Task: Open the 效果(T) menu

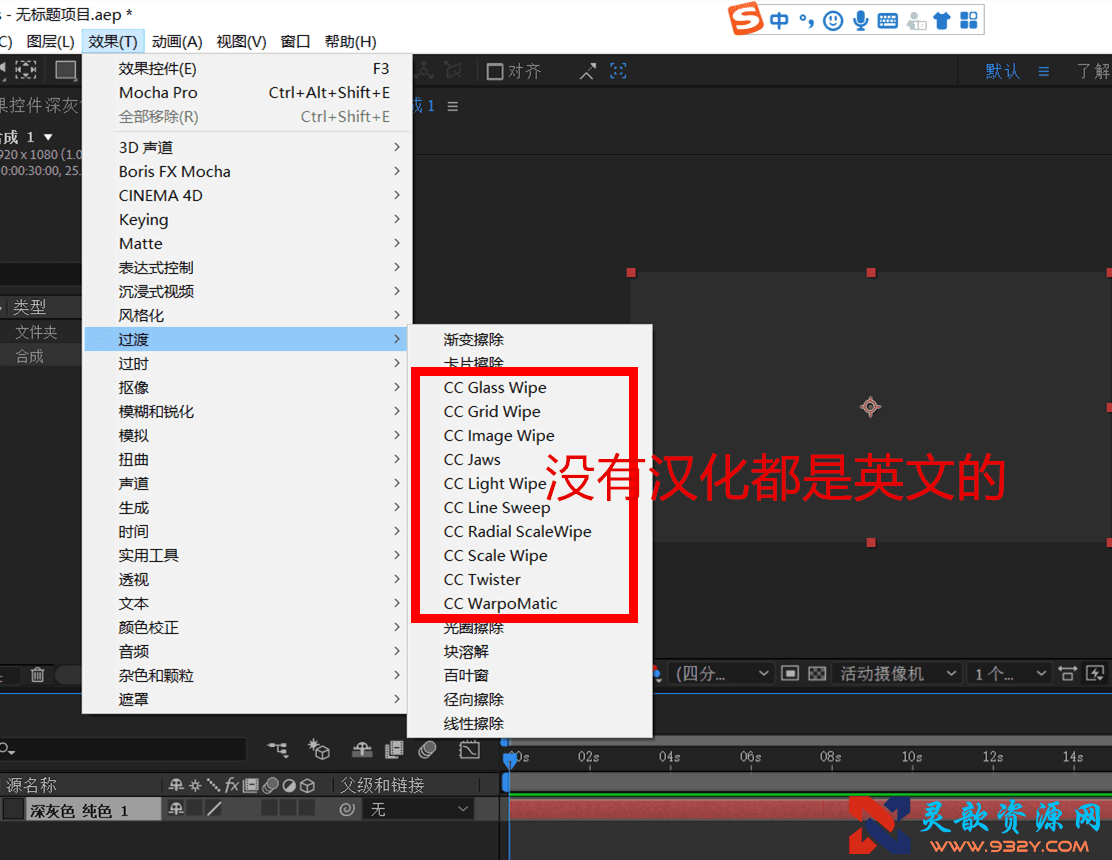Action: point(113,41)
